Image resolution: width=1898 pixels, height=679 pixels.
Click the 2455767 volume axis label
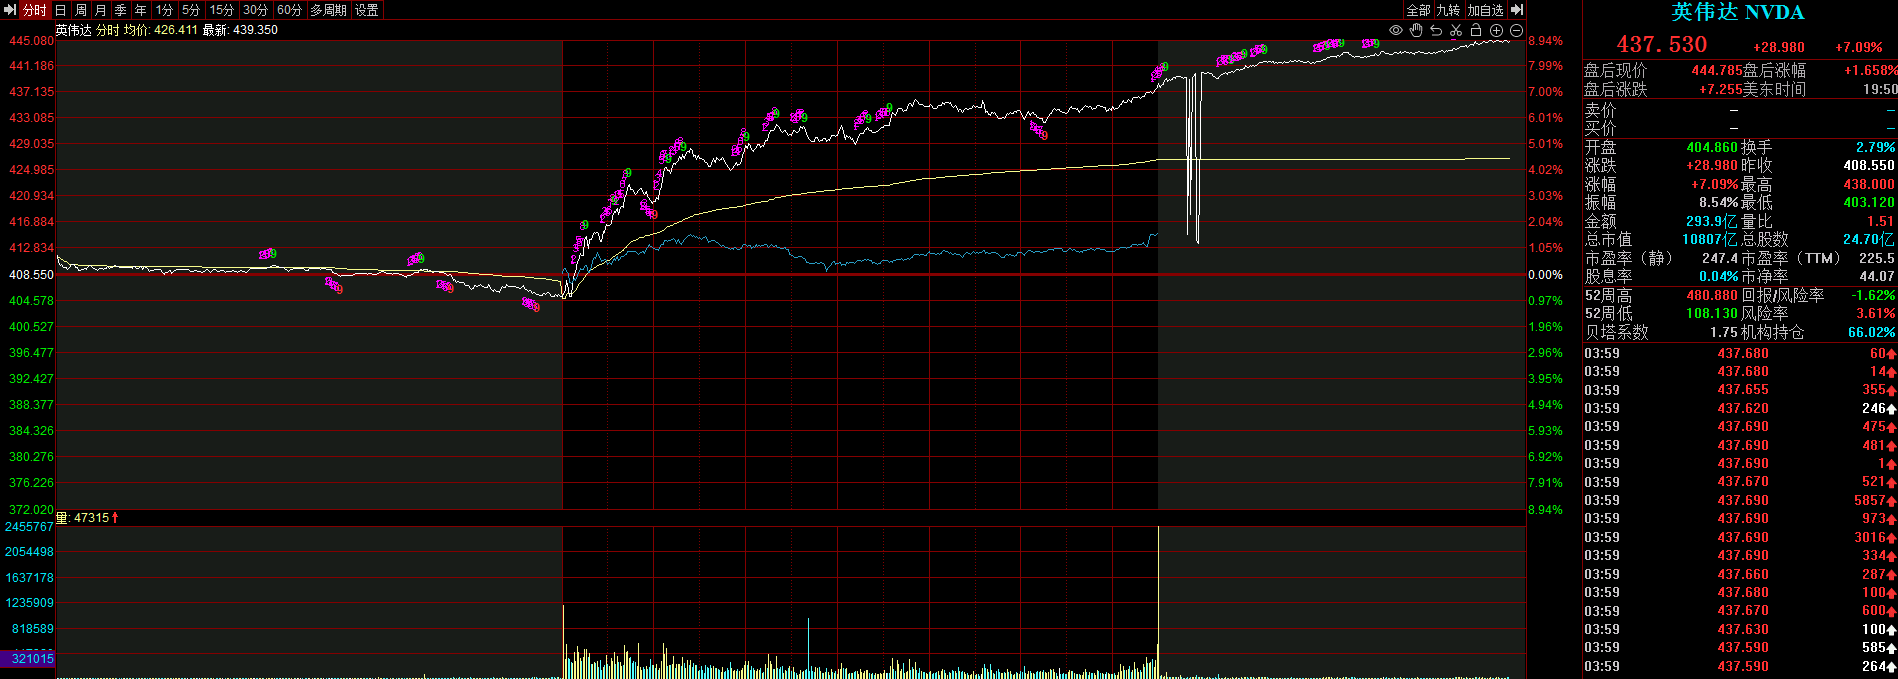[x=30, y=526]
